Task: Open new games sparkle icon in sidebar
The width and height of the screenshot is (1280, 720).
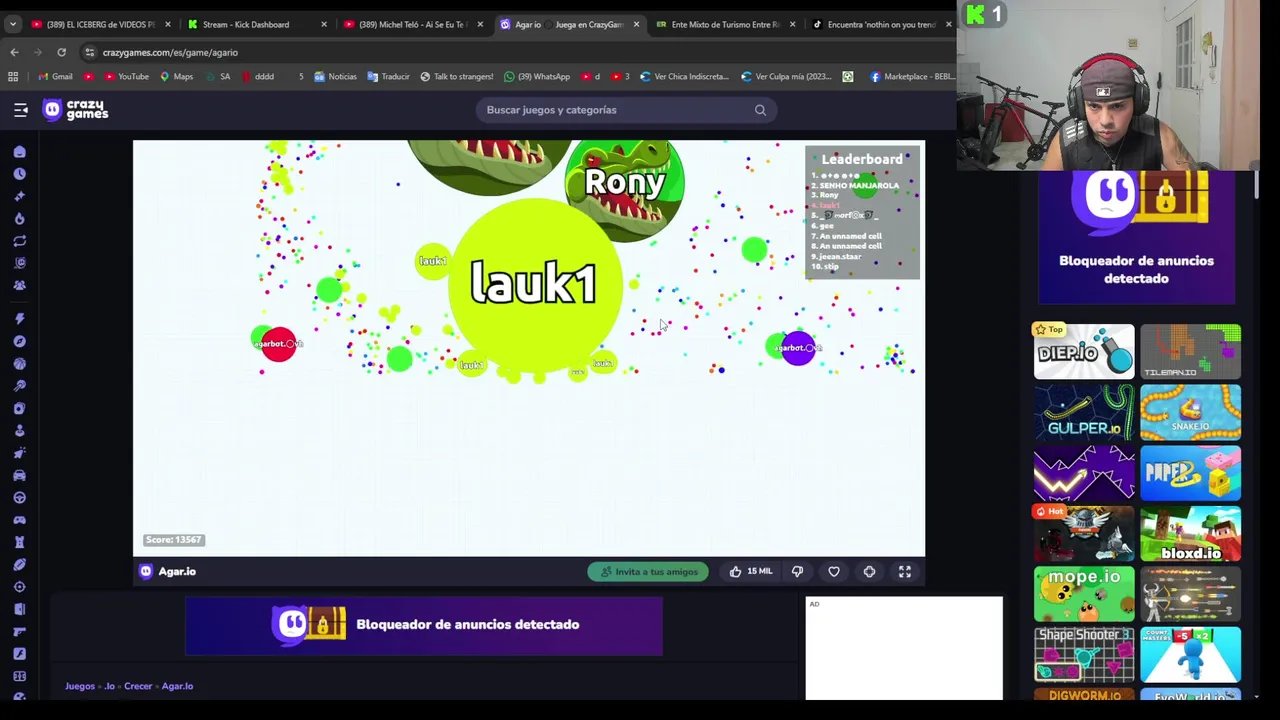Action: [19, 196]
